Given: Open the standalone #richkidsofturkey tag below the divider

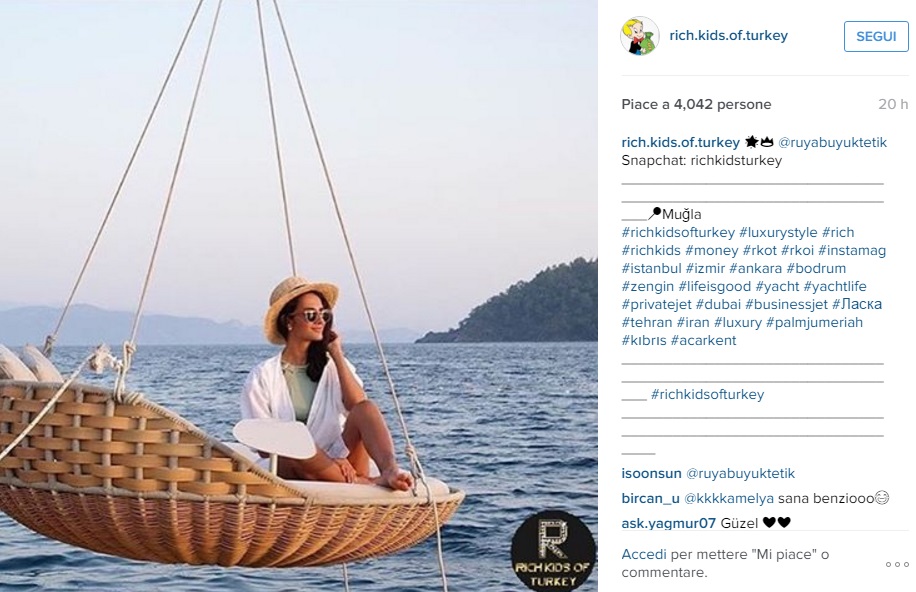Looking at the screenshot, I should [707, 394].
